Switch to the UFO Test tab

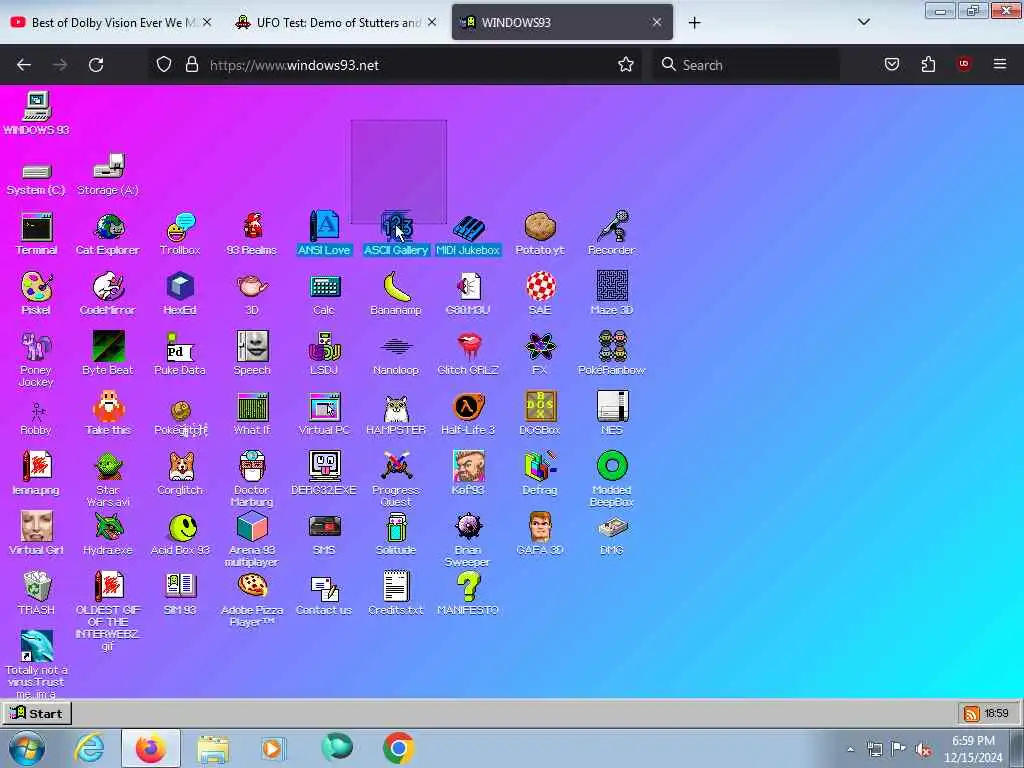pyautogui.click(x=337, y=22)
